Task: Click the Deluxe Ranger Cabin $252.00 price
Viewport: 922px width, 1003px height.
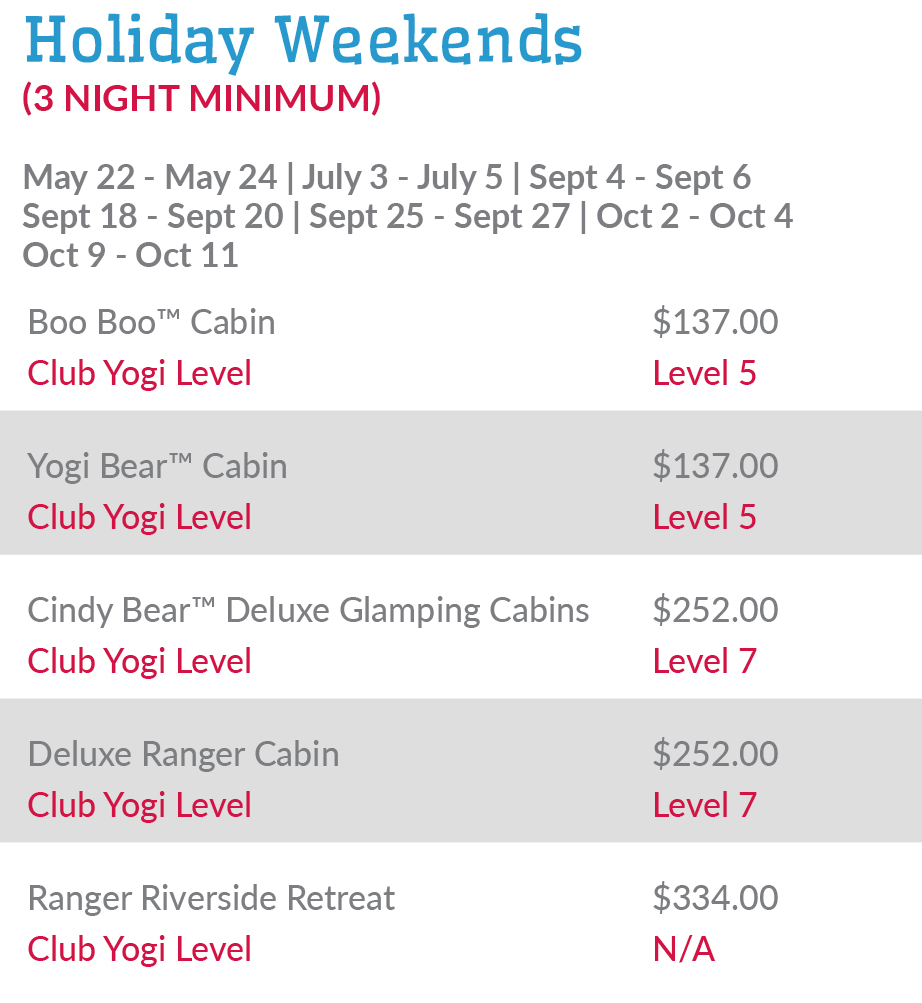Action: click(715, 755)
